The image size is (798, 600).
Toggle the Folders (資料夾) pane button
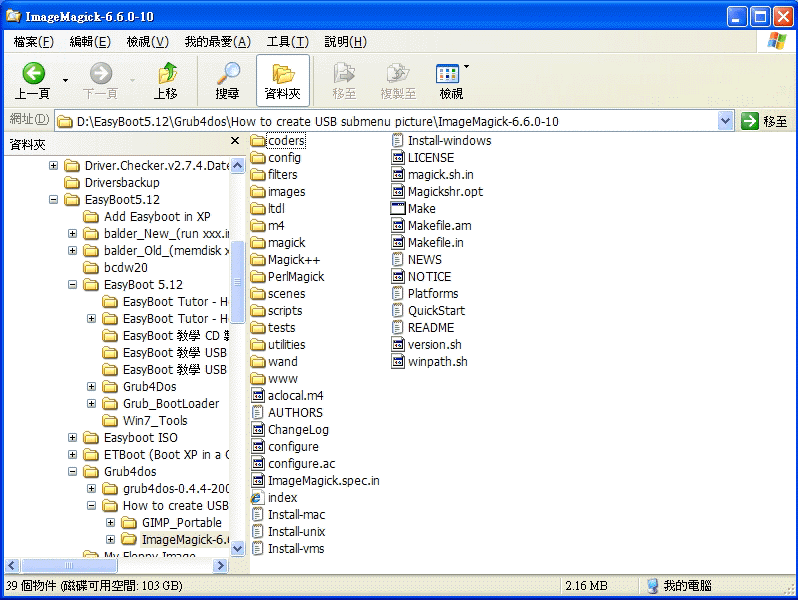click(x=283, y=80)
